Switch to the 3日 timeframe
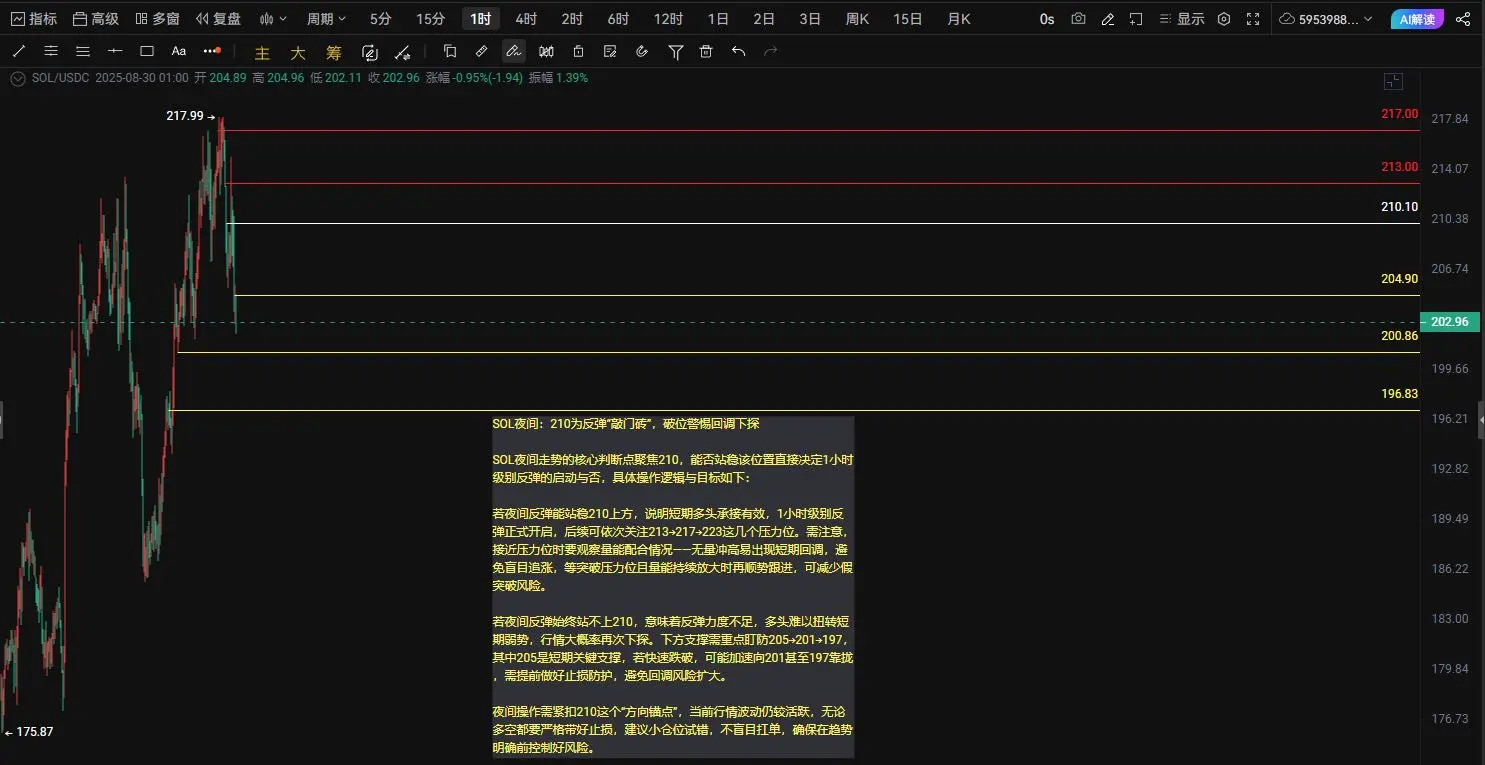The width and height of the screenshot is (1485, 765). tap(810, 19)
